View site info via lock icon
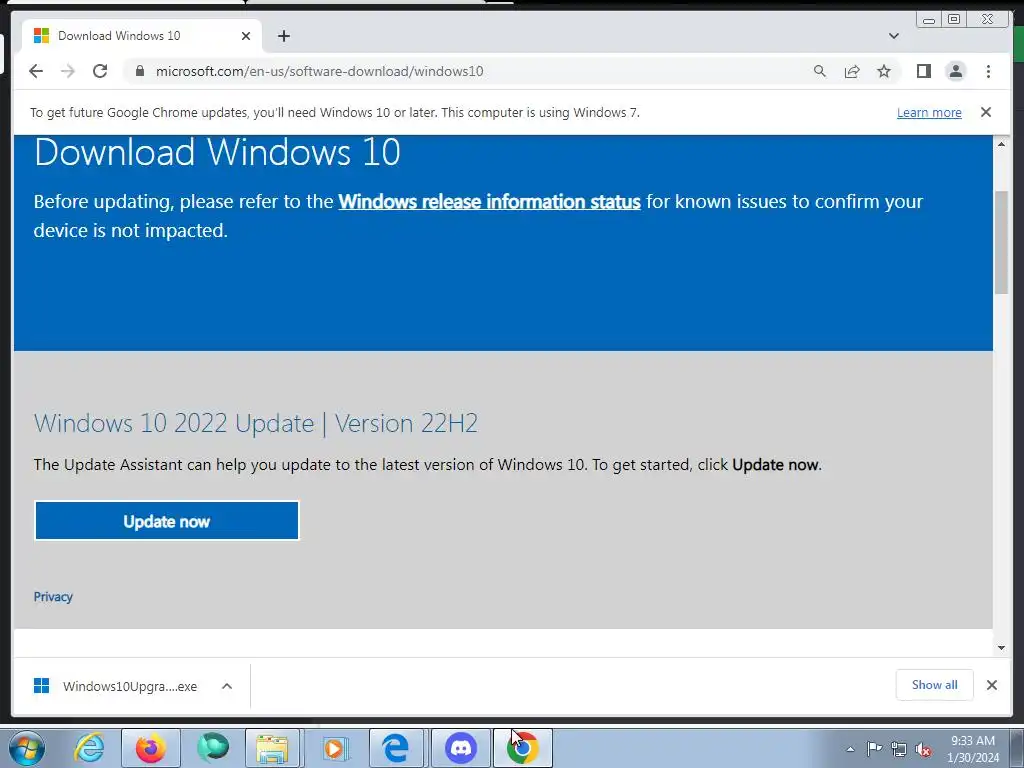The height and width of the screenshot is (768, 1024). click(x=140, y=71)
